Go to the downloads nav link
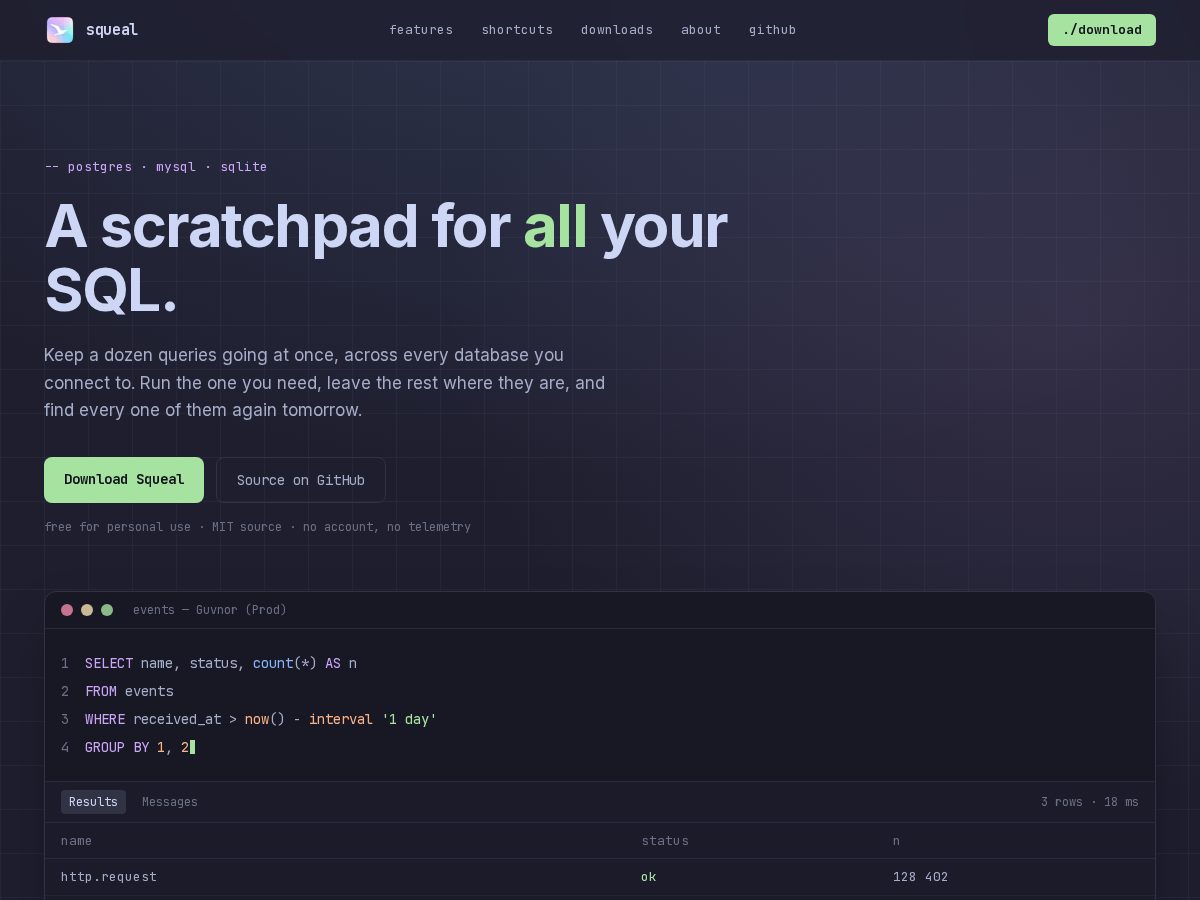 (617, 30)
